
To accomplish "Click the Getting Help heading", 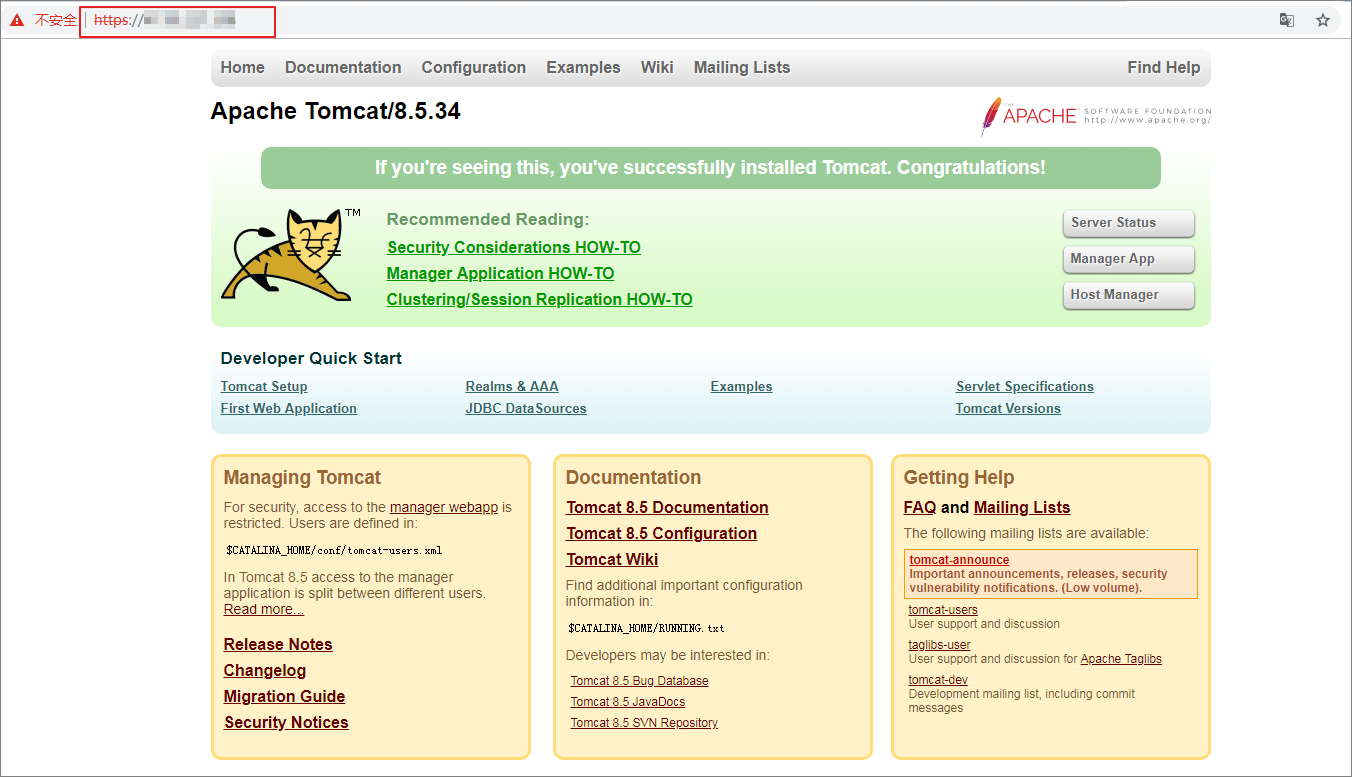I will click(x=959, y=477).
